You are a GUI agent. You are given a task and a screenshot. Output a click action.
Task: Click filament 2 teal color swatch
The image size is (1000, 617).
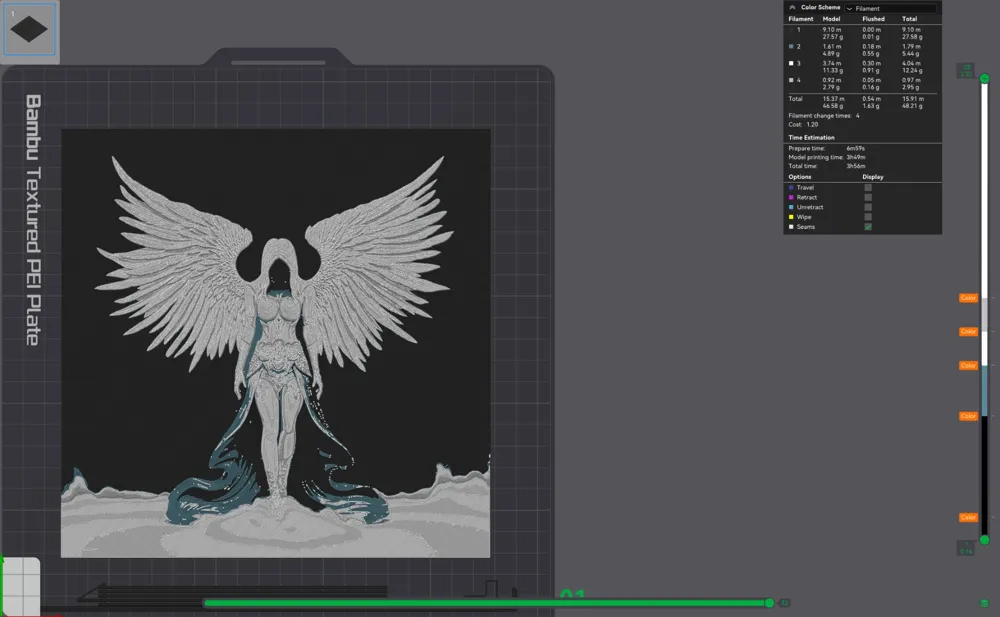791,47
